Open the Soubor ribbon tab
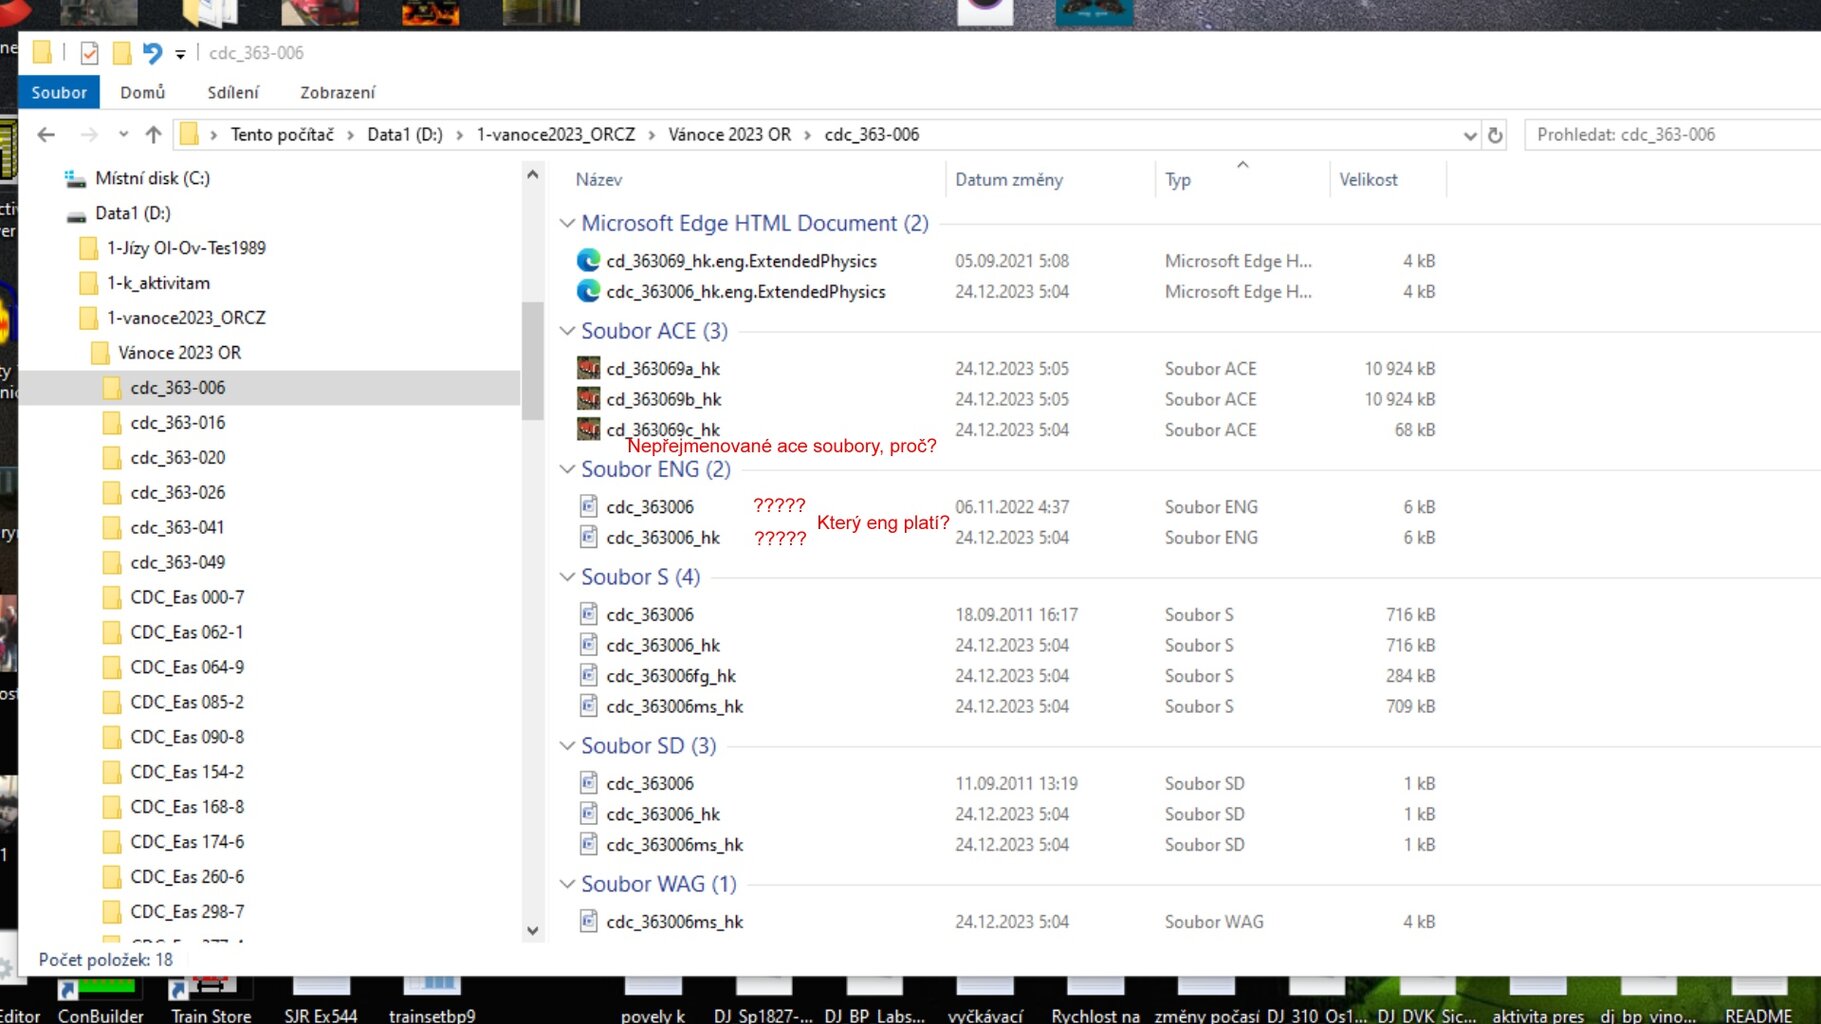 coord(59,92)
